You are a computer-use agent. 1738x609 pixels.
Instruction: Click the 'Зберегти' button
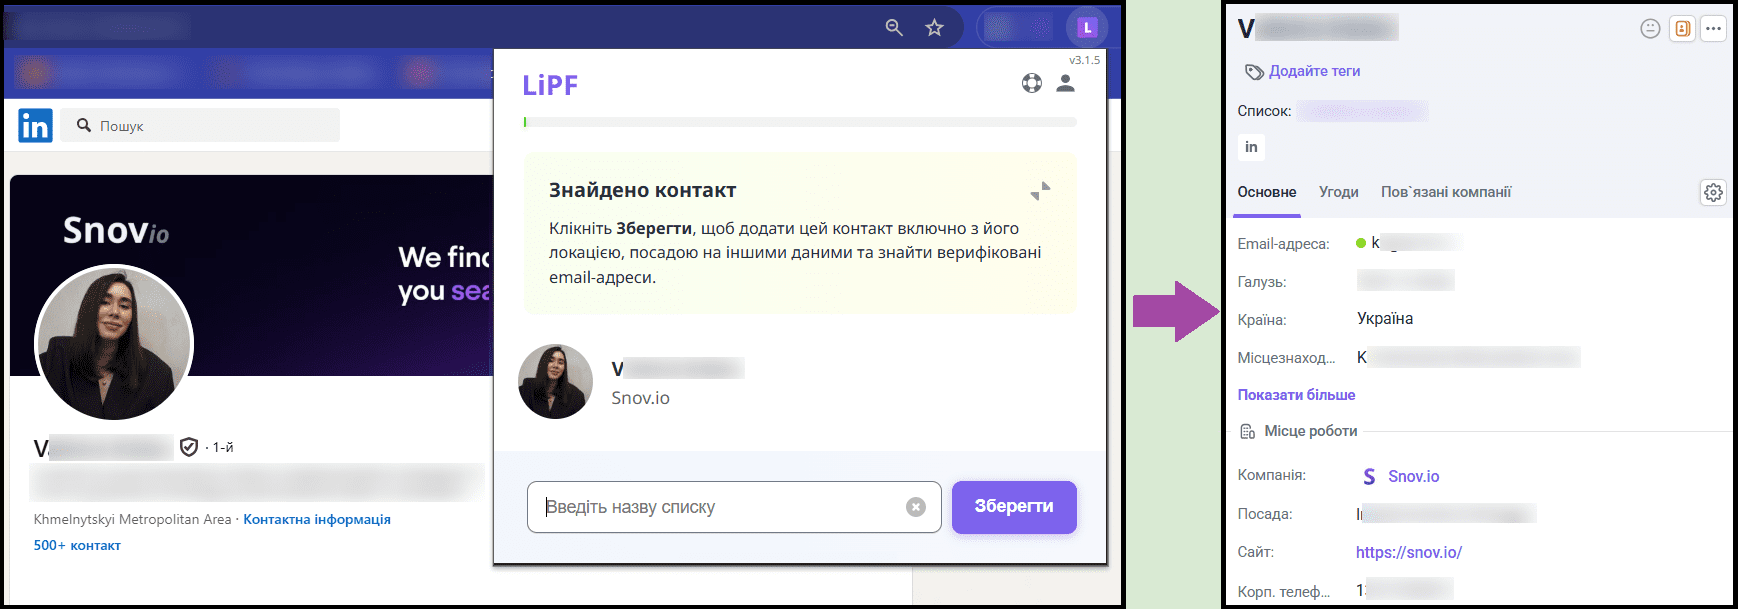tap(1014, 507)
